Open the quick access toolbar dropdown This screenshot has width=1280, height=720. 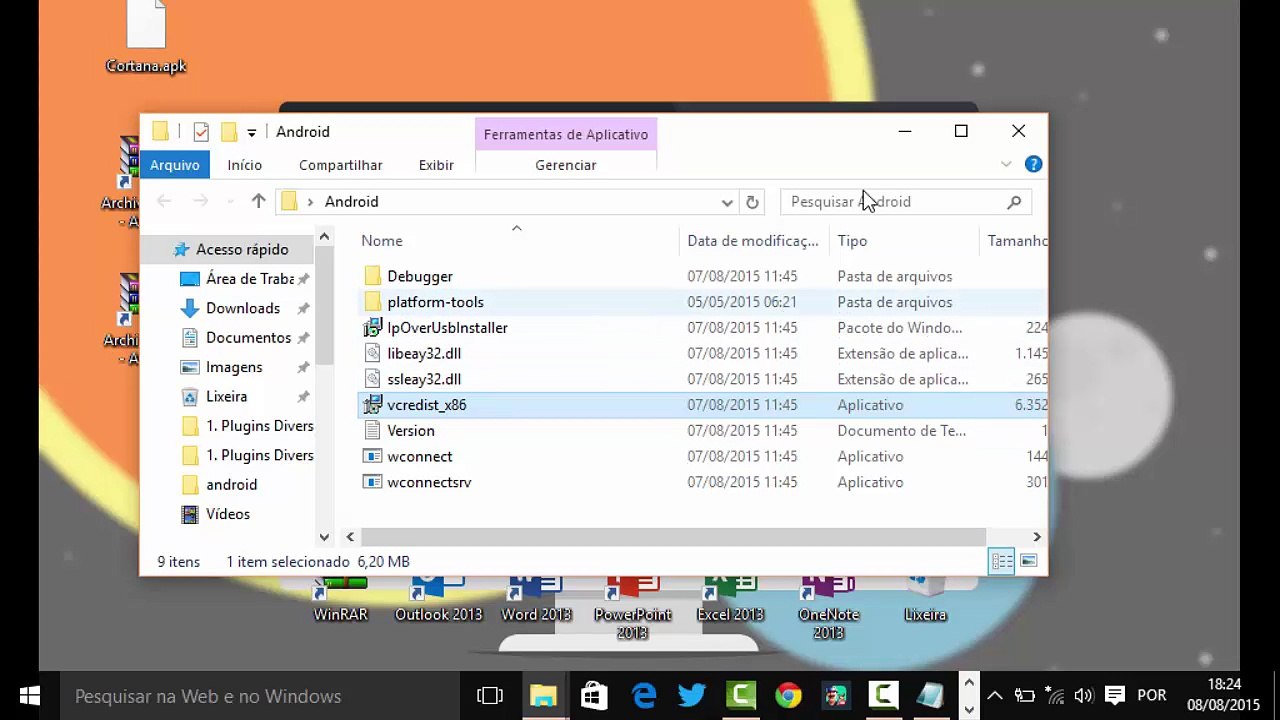[x=251, y=133]
